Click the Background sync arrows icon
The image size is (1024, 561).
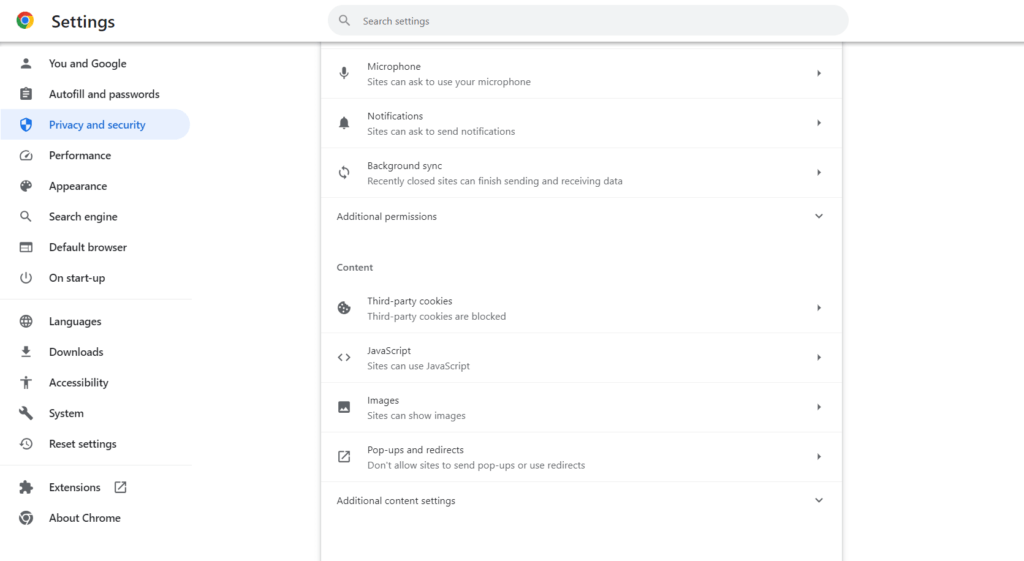point(344,172)
